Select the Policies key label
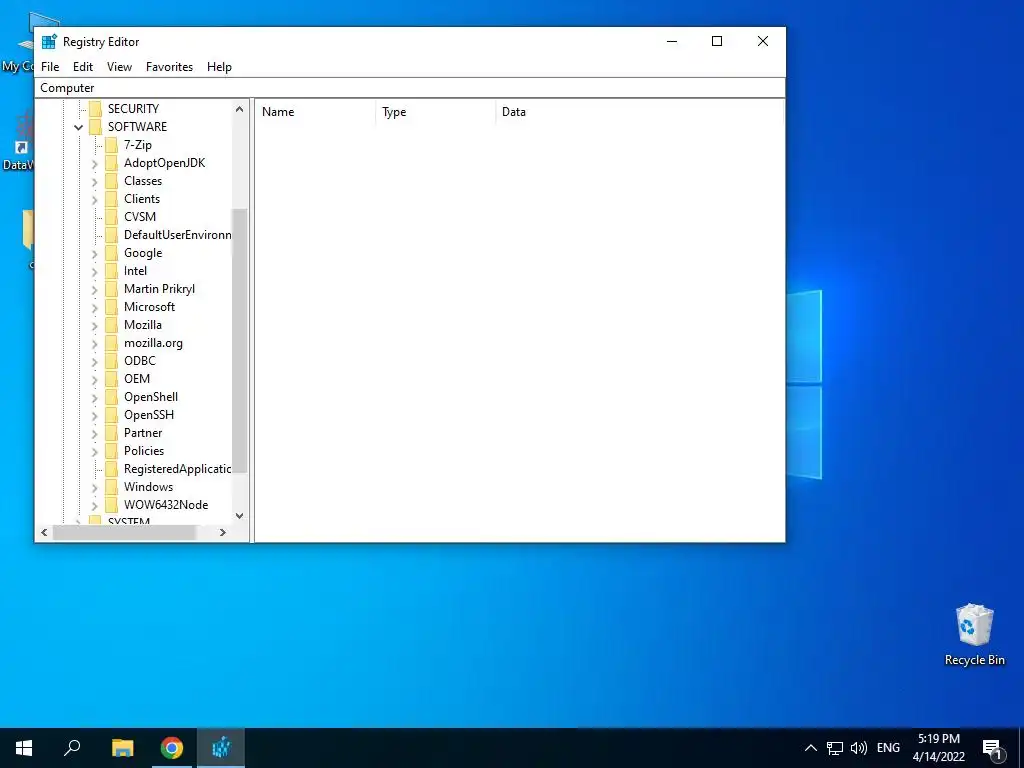The height and width of the screenshot is (768, 1024). (144, 451)
